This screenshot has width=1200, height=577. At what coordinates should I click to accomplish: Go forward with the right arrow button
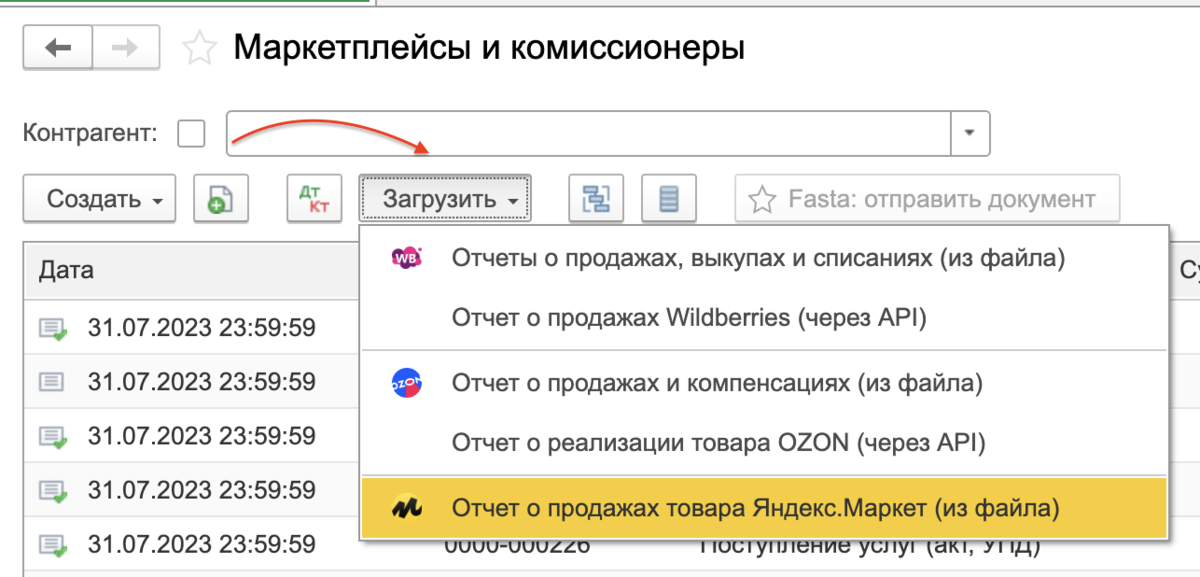pos(126,48)
